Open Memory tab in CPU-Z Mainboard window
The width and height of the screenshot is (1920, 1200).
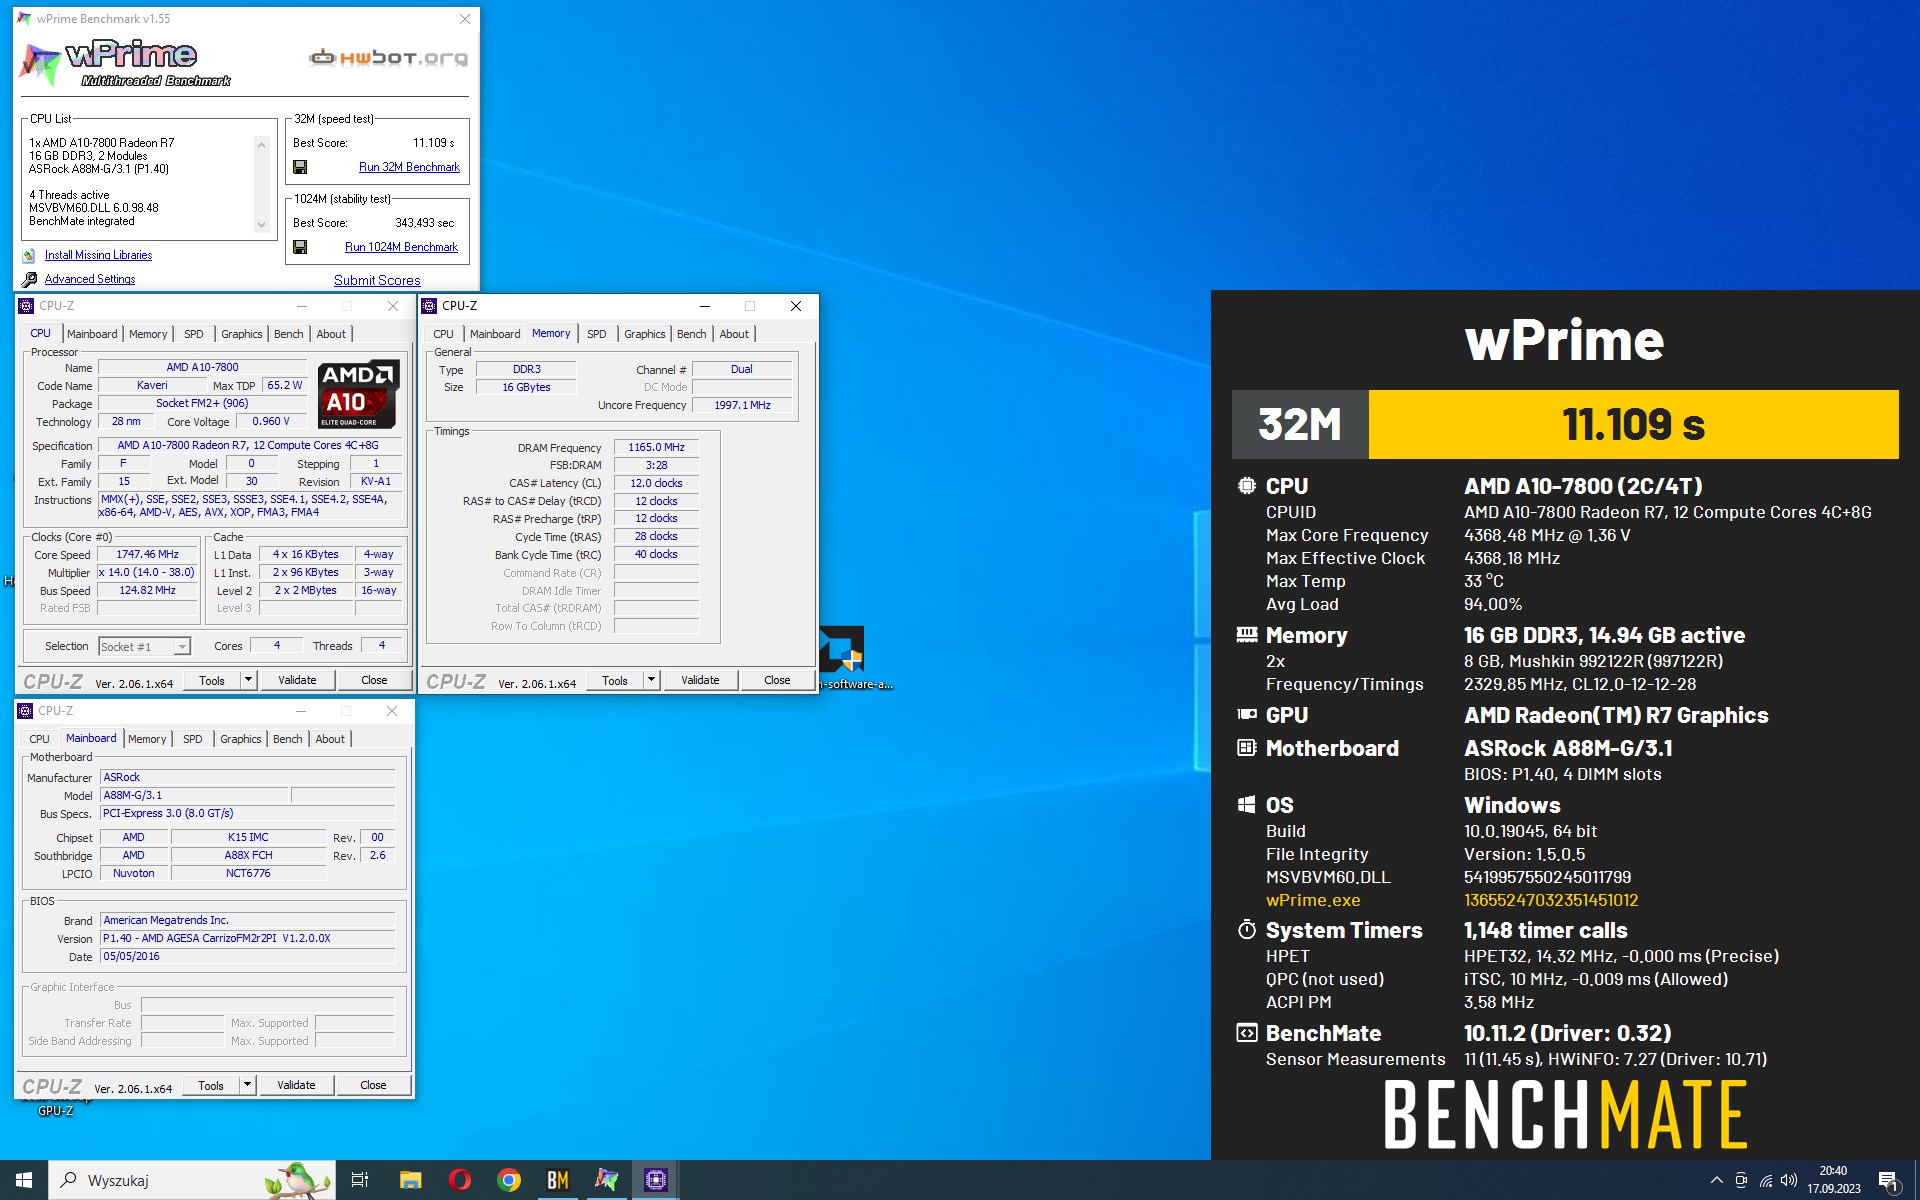[147, 739]
